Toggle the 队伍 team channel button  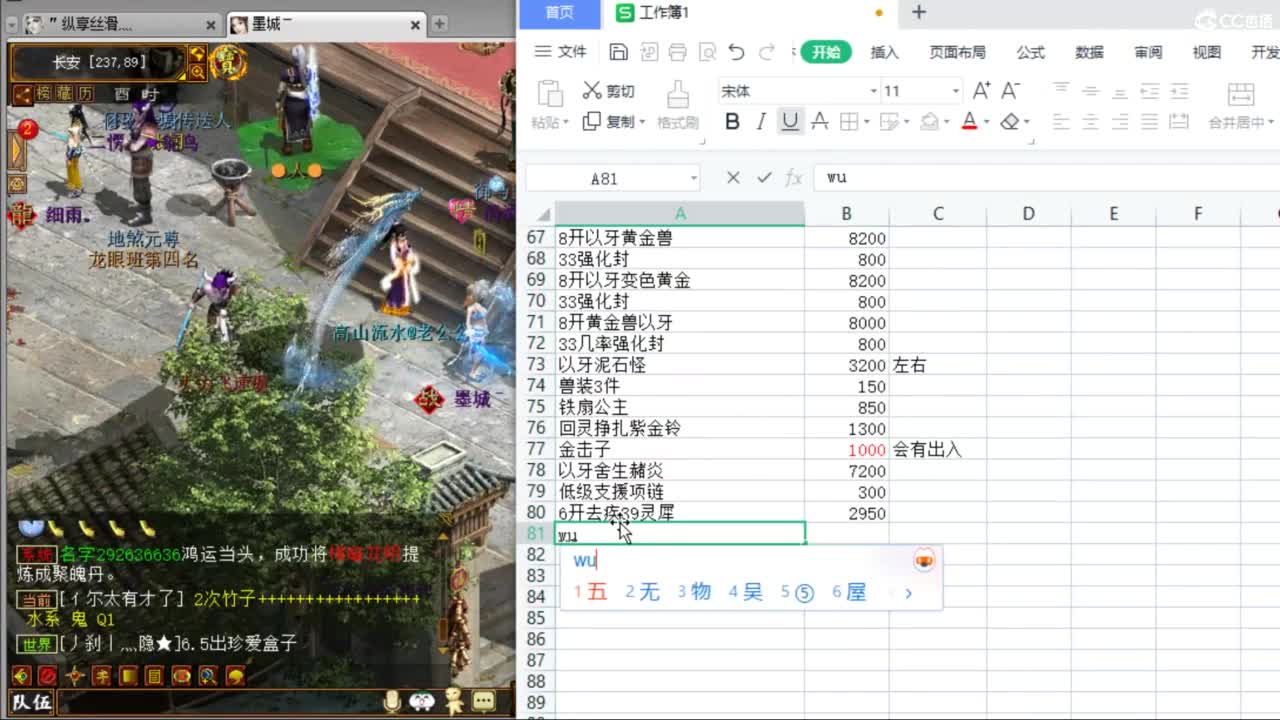(x=31, y=702)
